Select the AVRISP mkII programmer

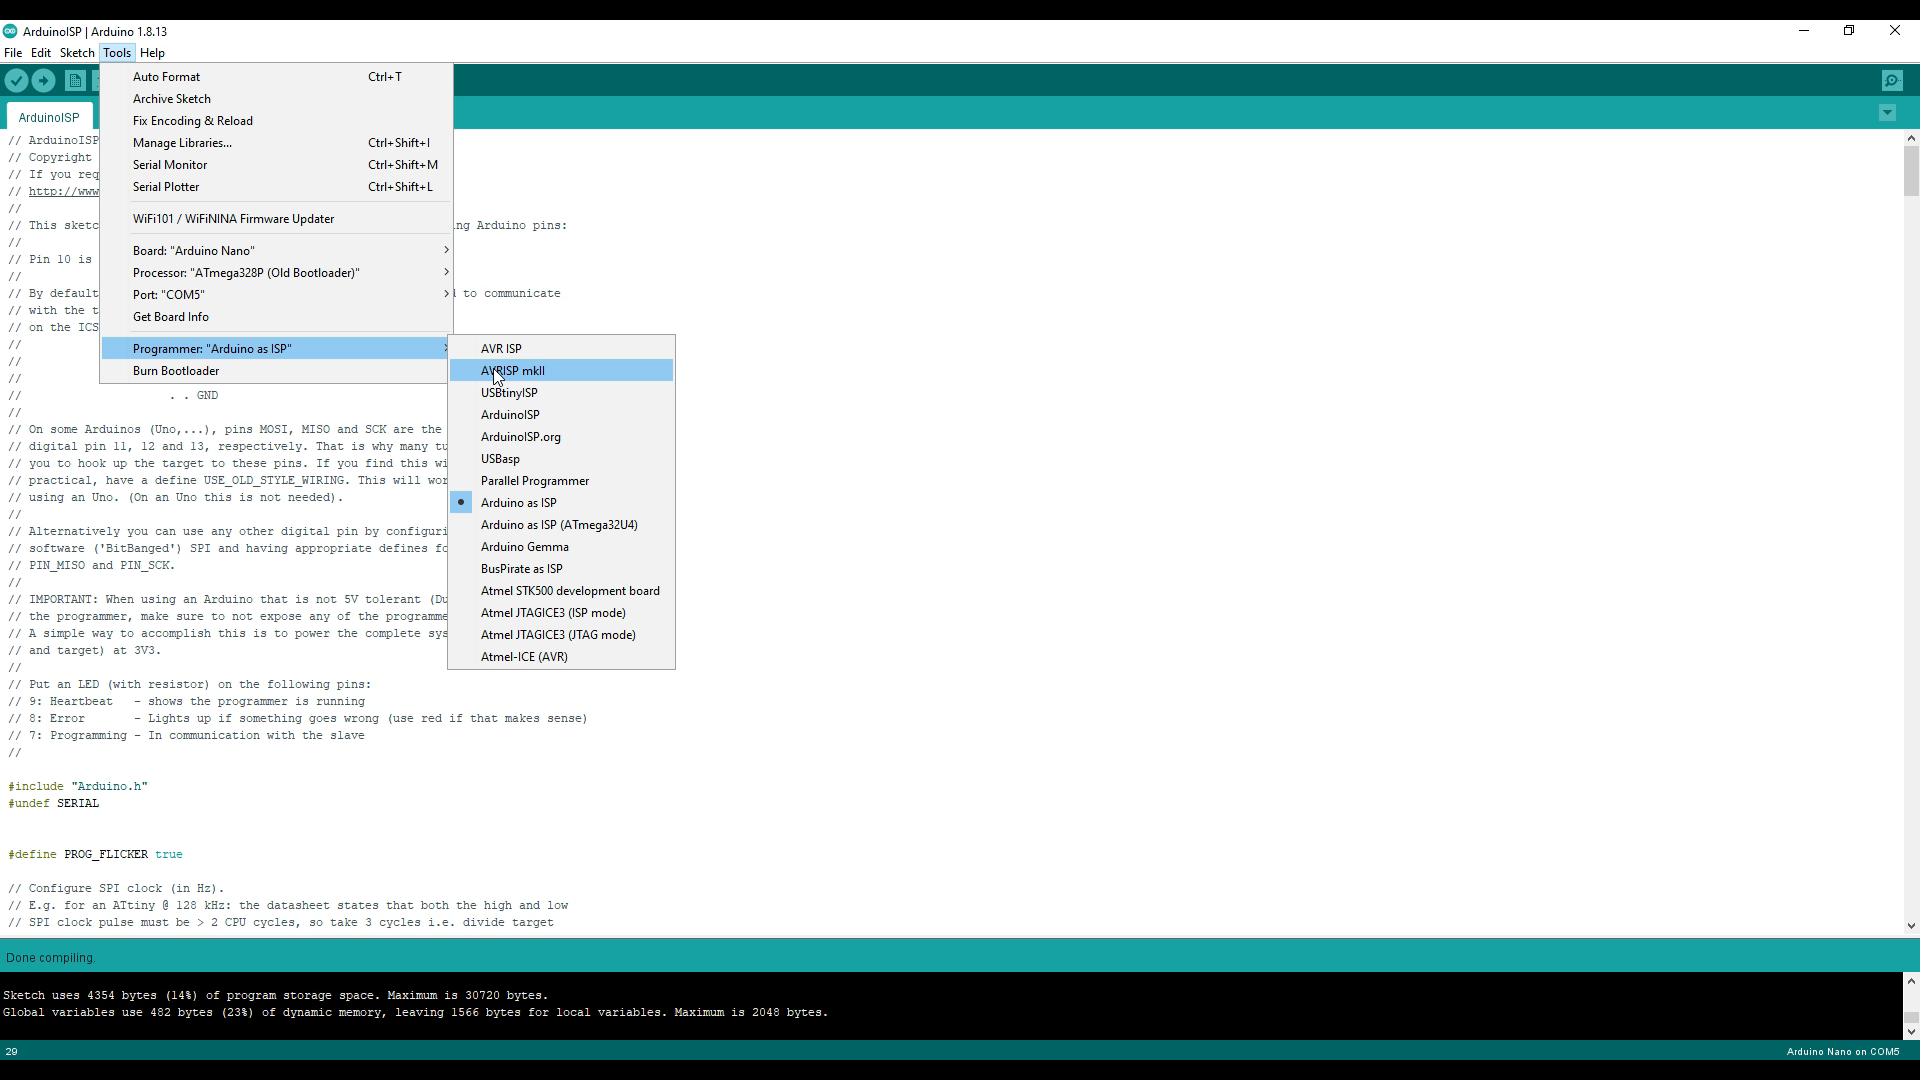(513, 371)
